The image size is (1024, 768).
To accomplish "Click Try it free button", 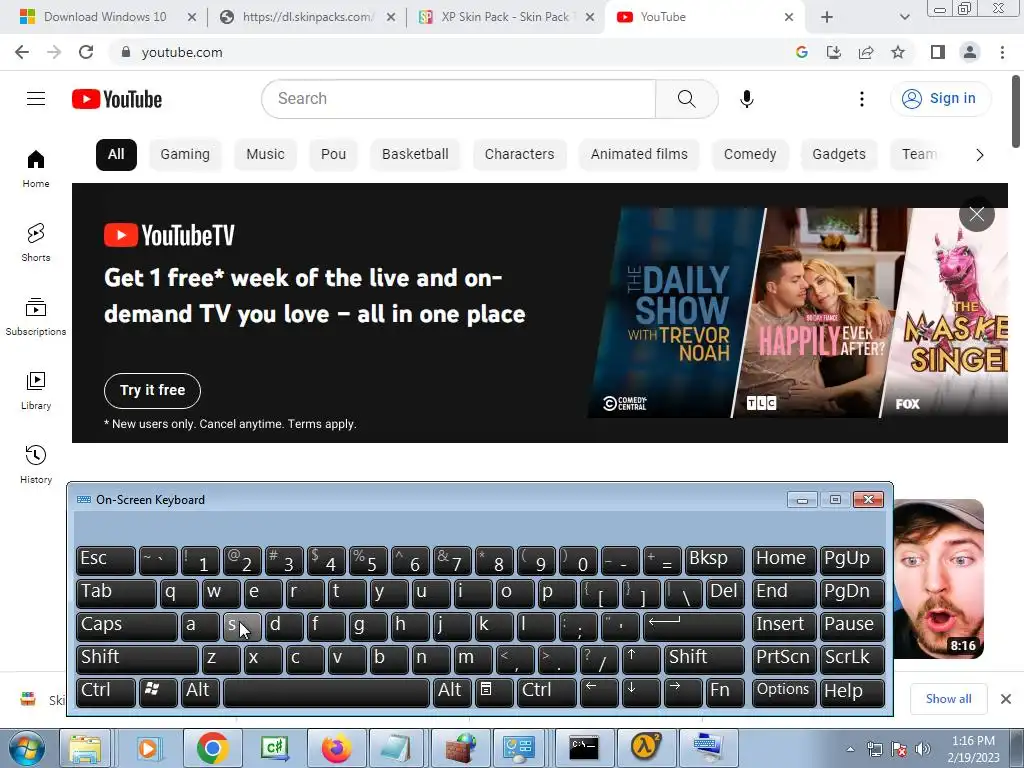I will (x=152, y=391).
